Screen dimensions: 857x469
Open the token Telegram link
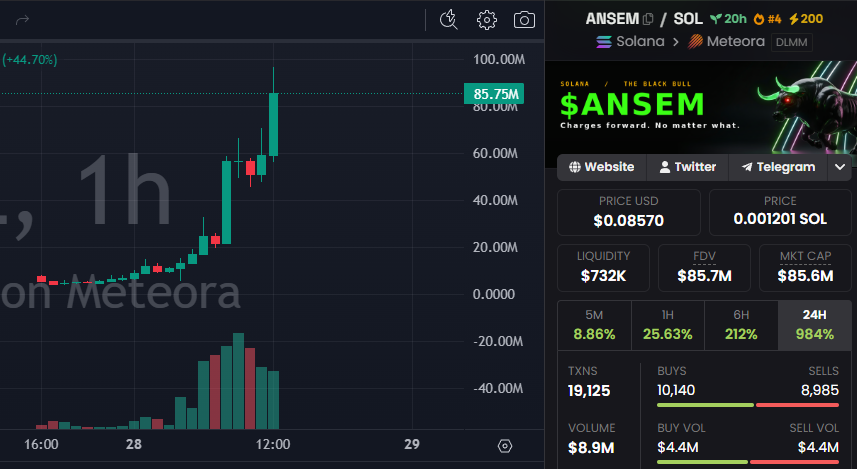779,167
